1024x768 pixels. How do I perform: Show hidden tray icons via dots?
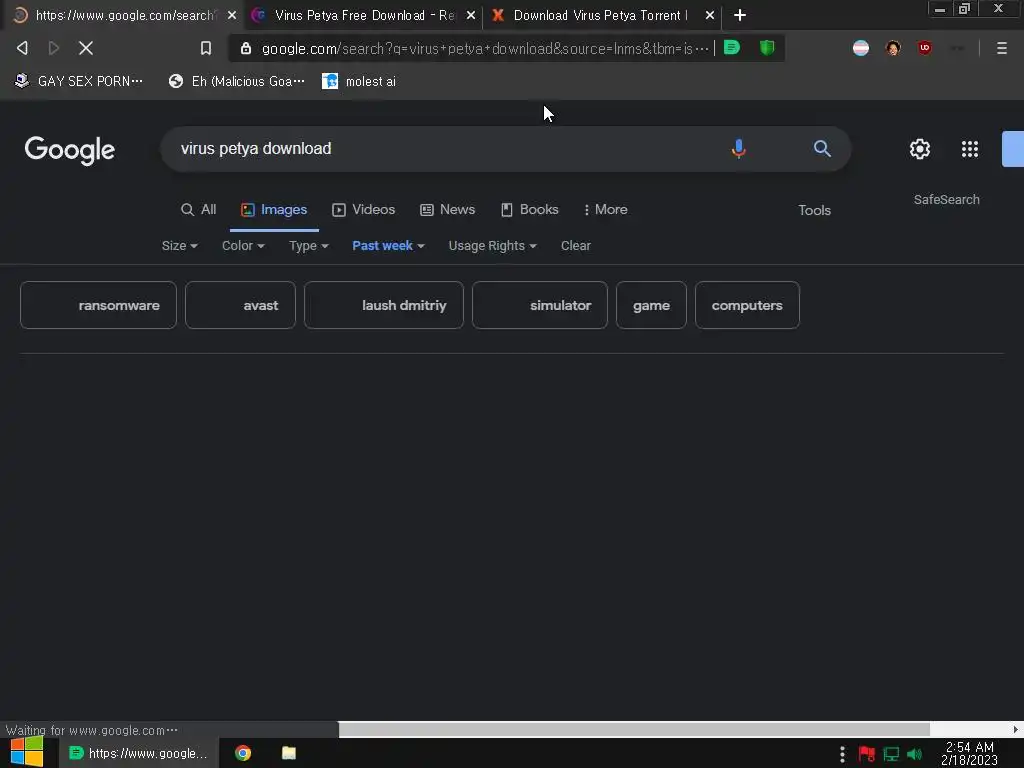[842, 754]
